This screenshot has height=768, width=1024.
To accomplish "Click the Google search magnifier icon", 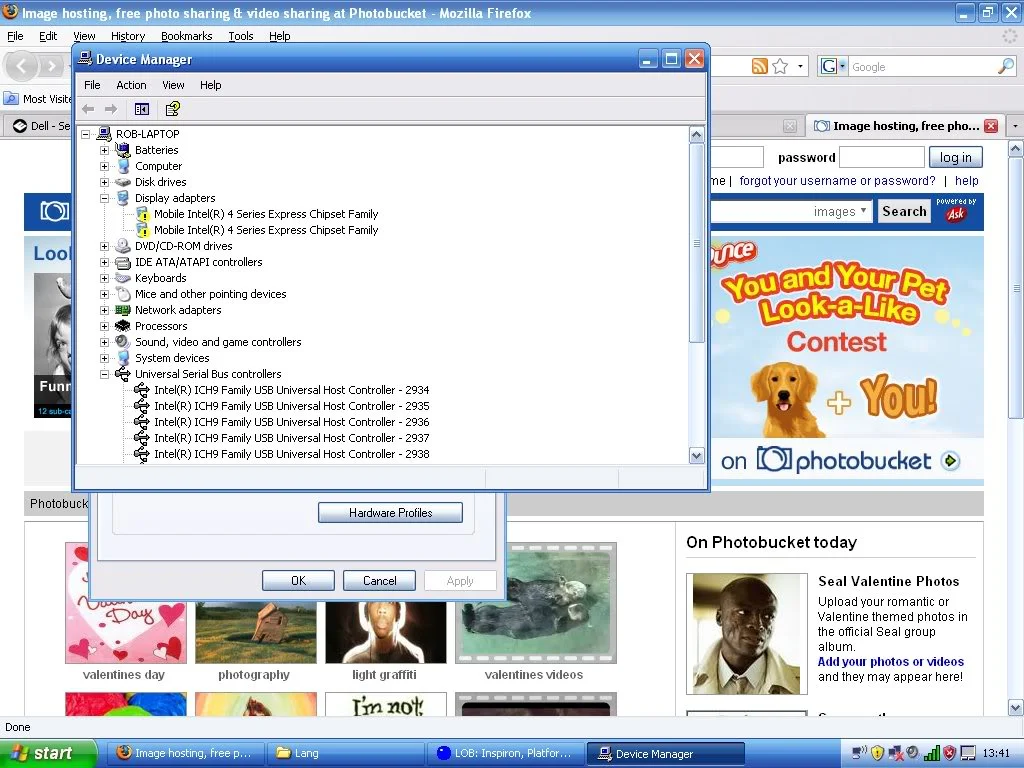I will [x=1006, y=66].
